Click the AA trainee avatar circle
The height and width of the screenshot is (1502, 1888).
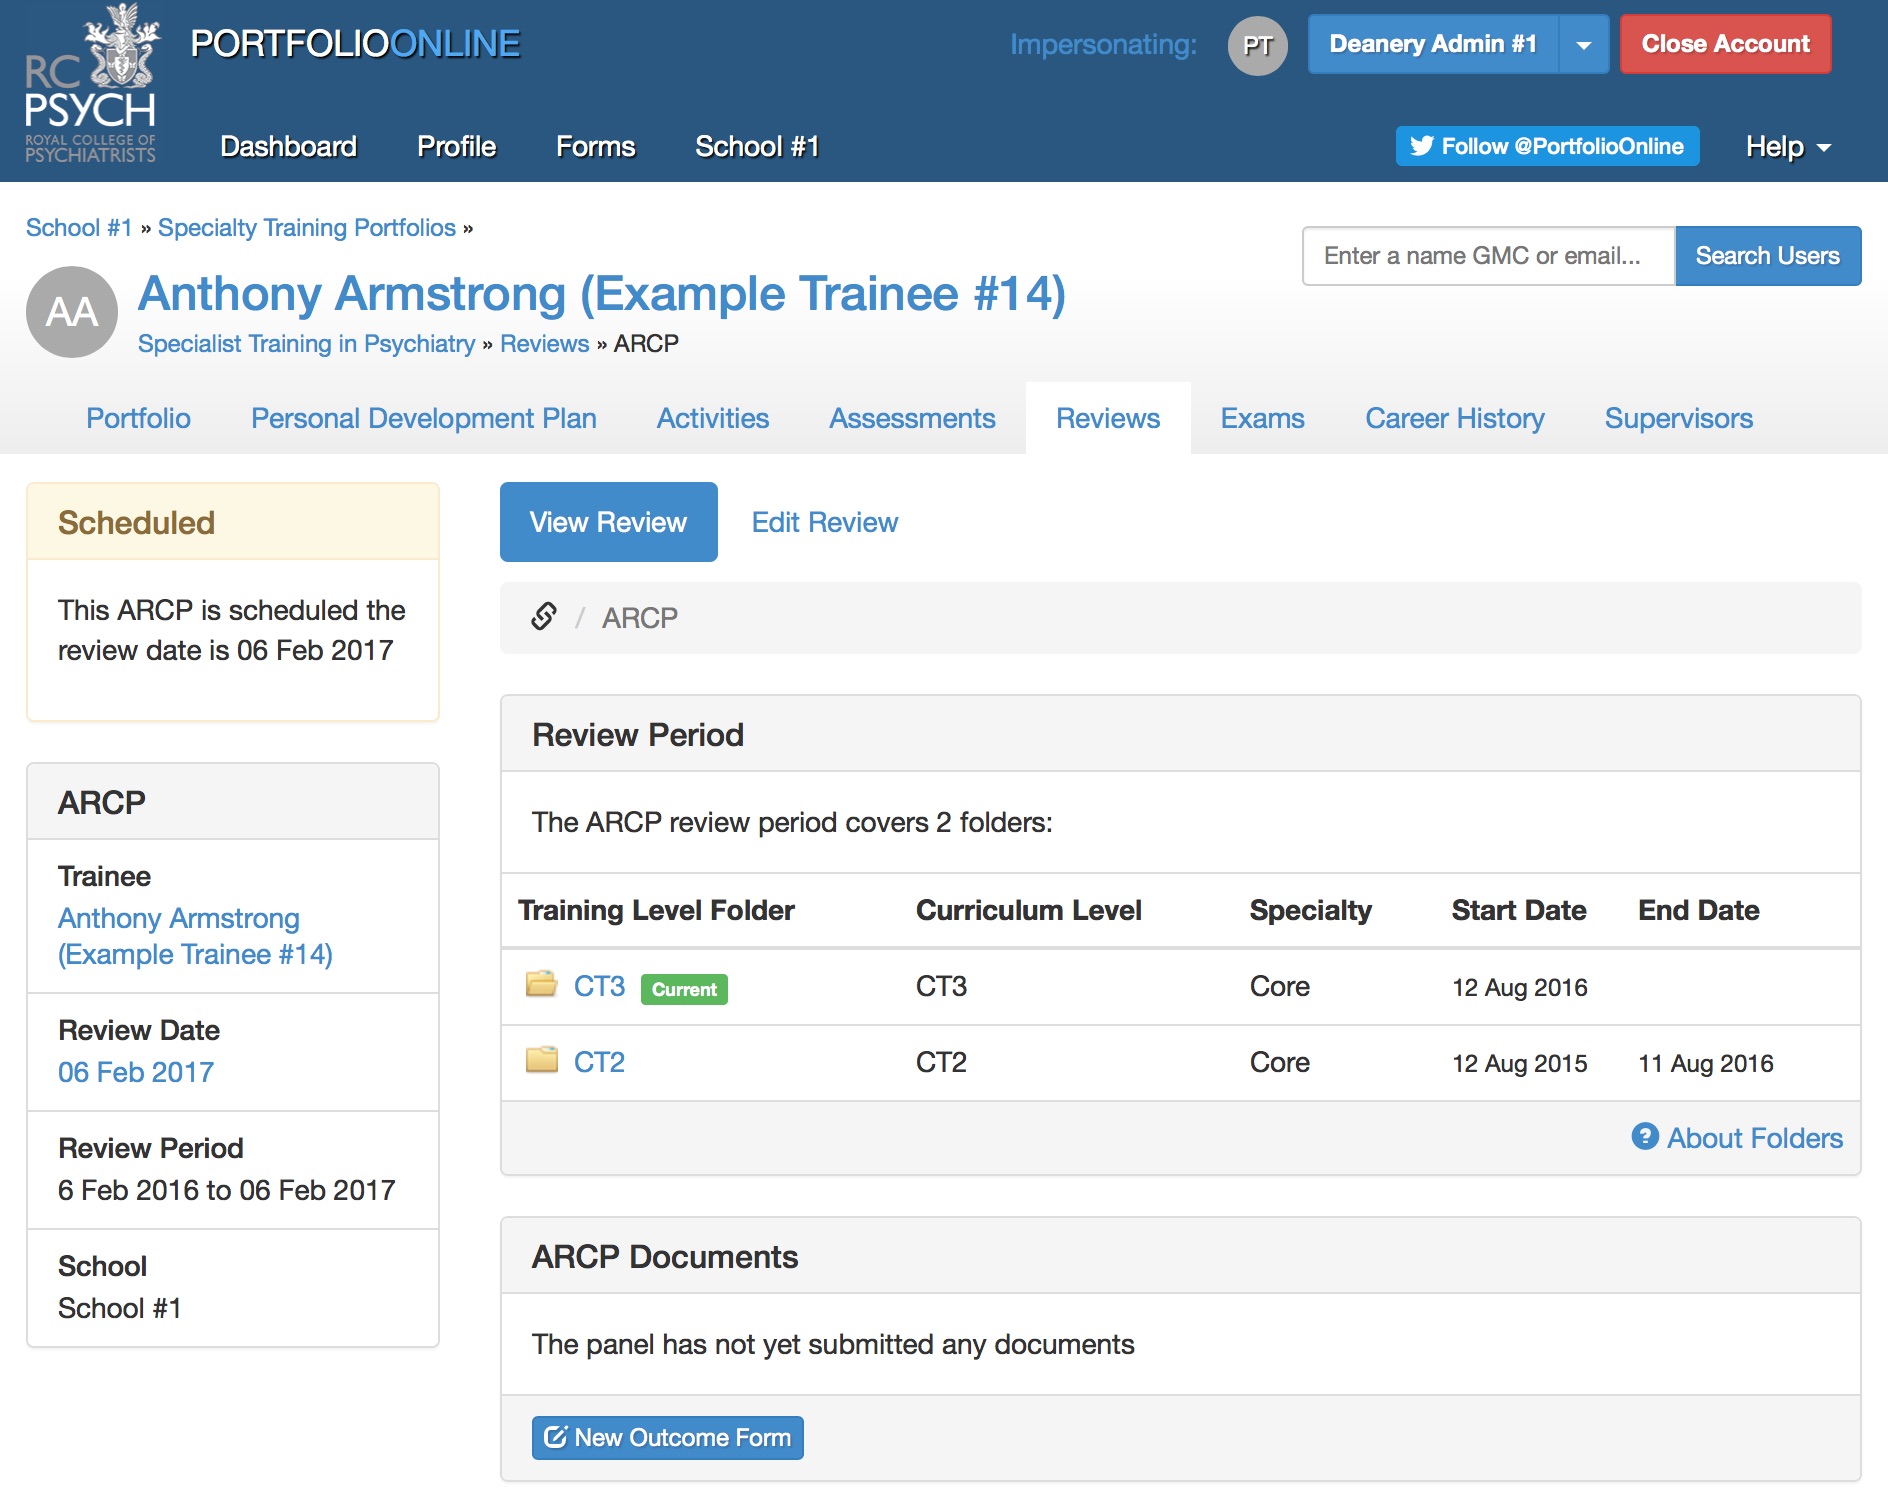[72, 312]
